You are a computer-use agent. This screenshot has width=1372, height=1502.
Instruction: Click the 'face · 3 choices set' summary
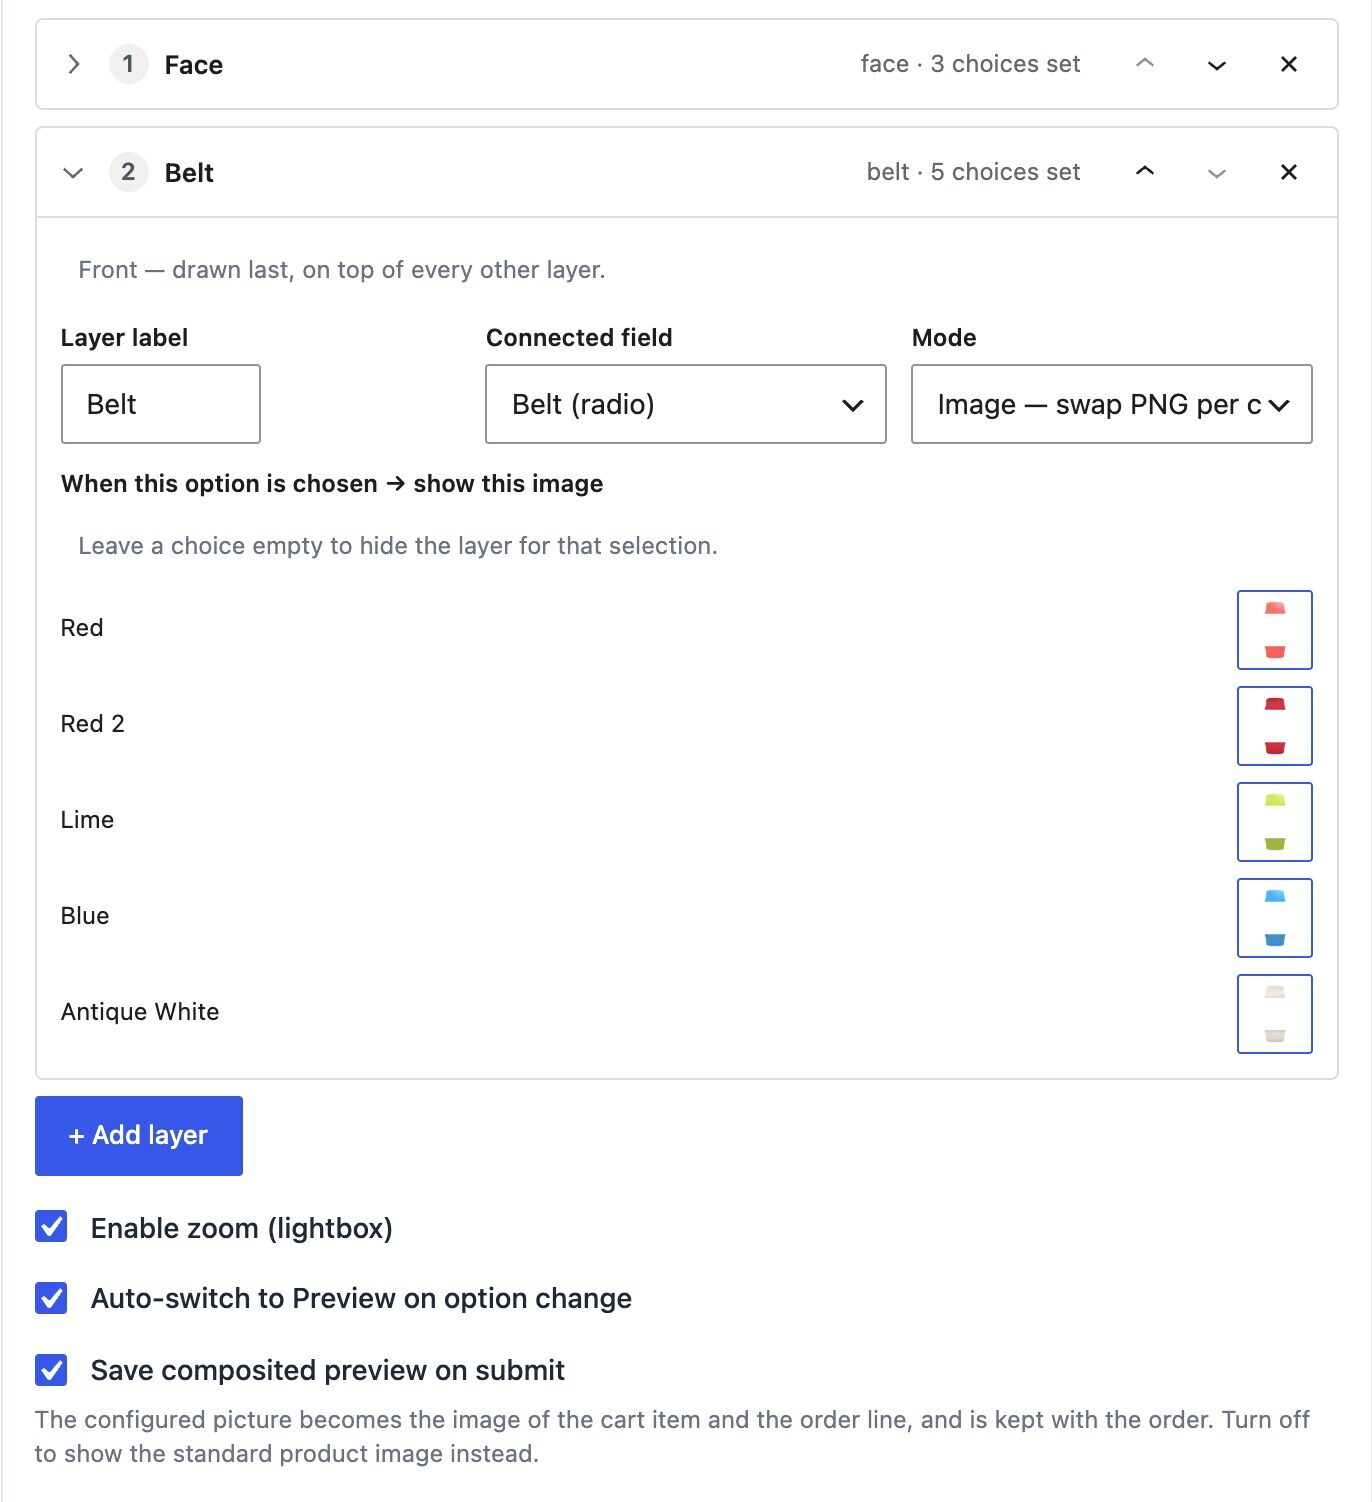[970, 64]
